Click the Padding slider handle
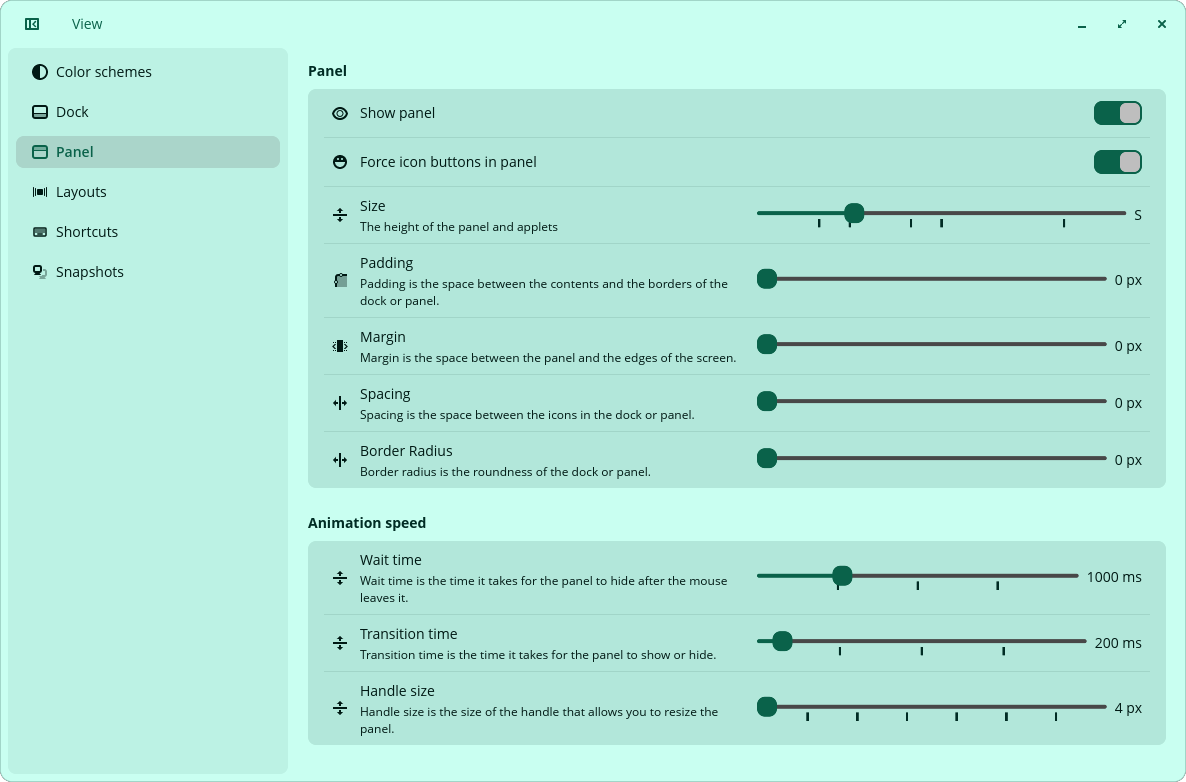This screenshot has width=1186, height=782. click(767, 279)
